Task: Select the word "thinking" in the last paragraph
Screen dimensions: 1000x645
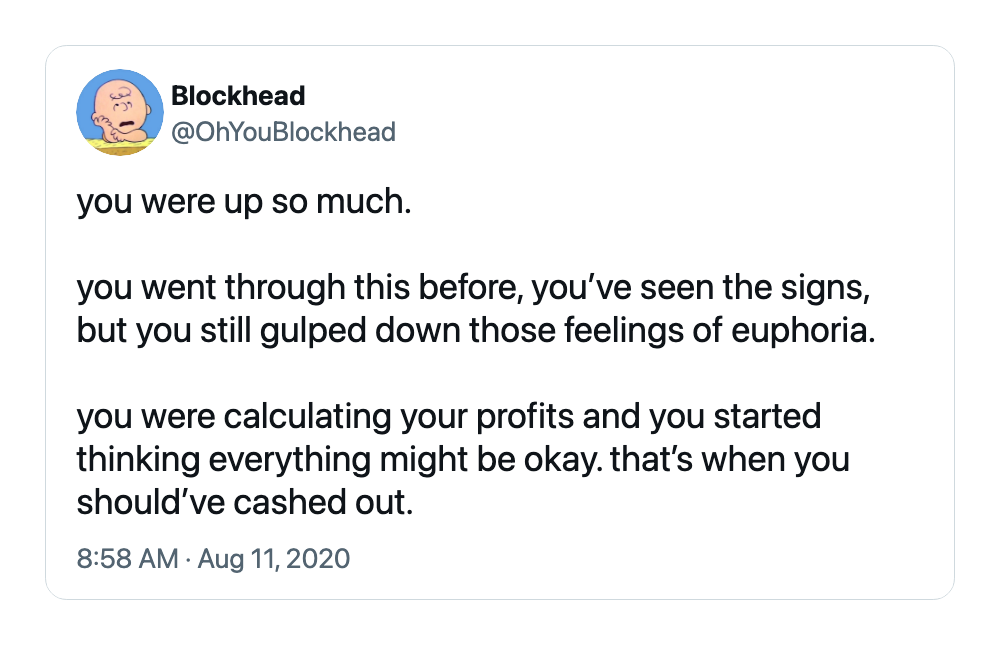Action: [x=138, y=459]
